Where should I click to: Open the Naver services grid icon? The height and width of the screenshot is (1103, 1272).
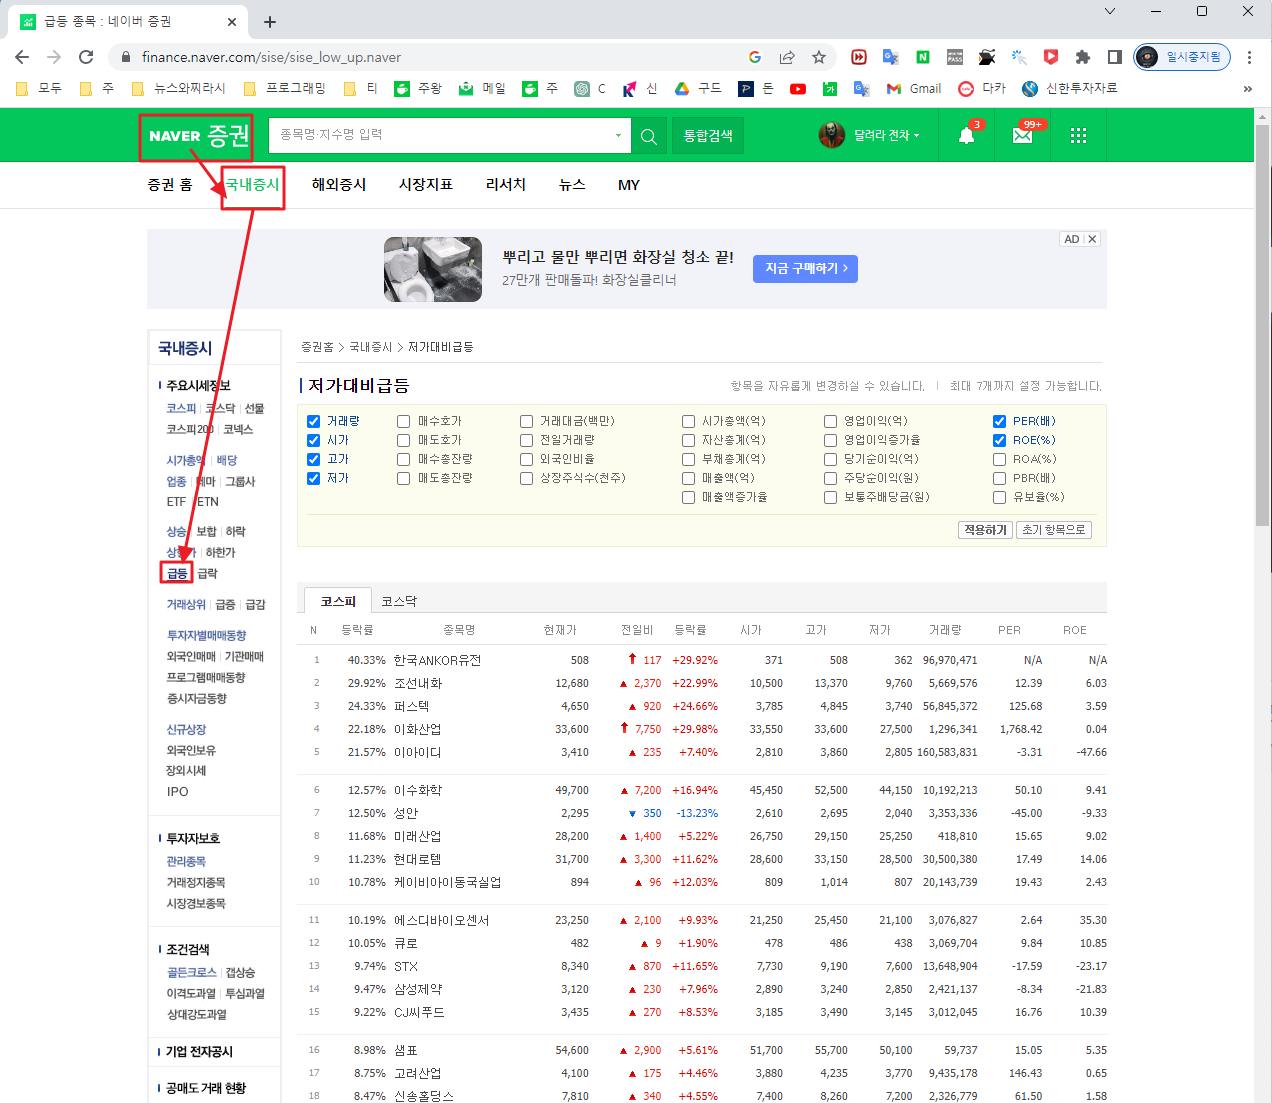[x=1078, y=135]
